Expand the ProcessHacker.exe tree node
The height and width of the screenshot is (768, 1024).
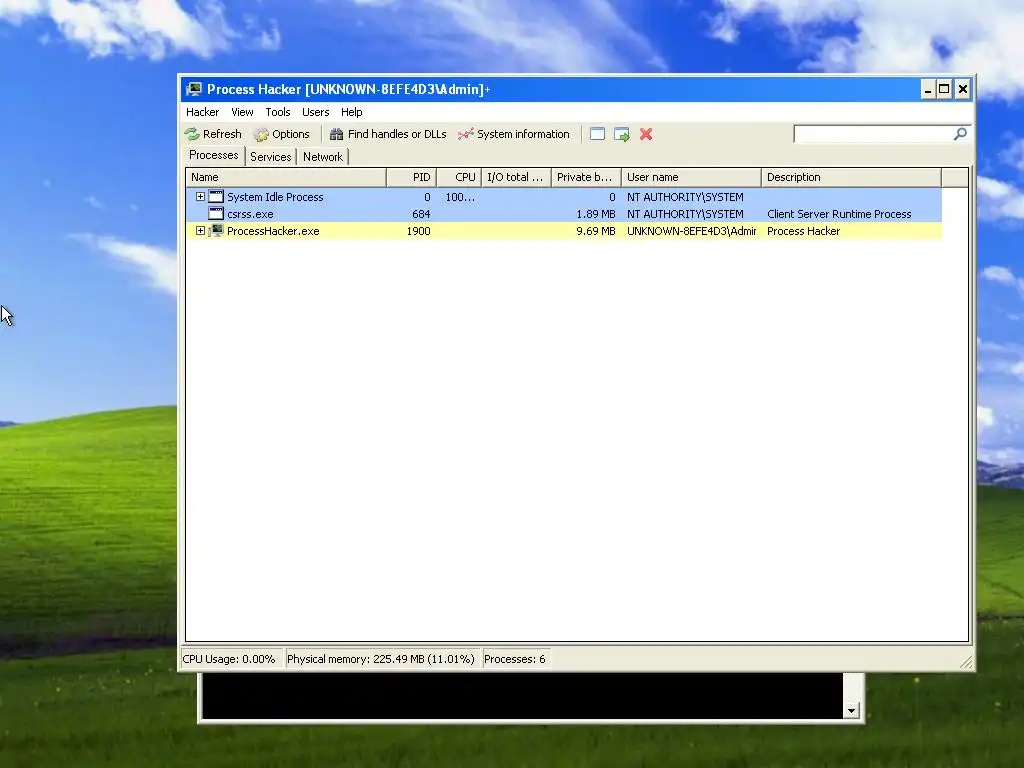[200, 231]
